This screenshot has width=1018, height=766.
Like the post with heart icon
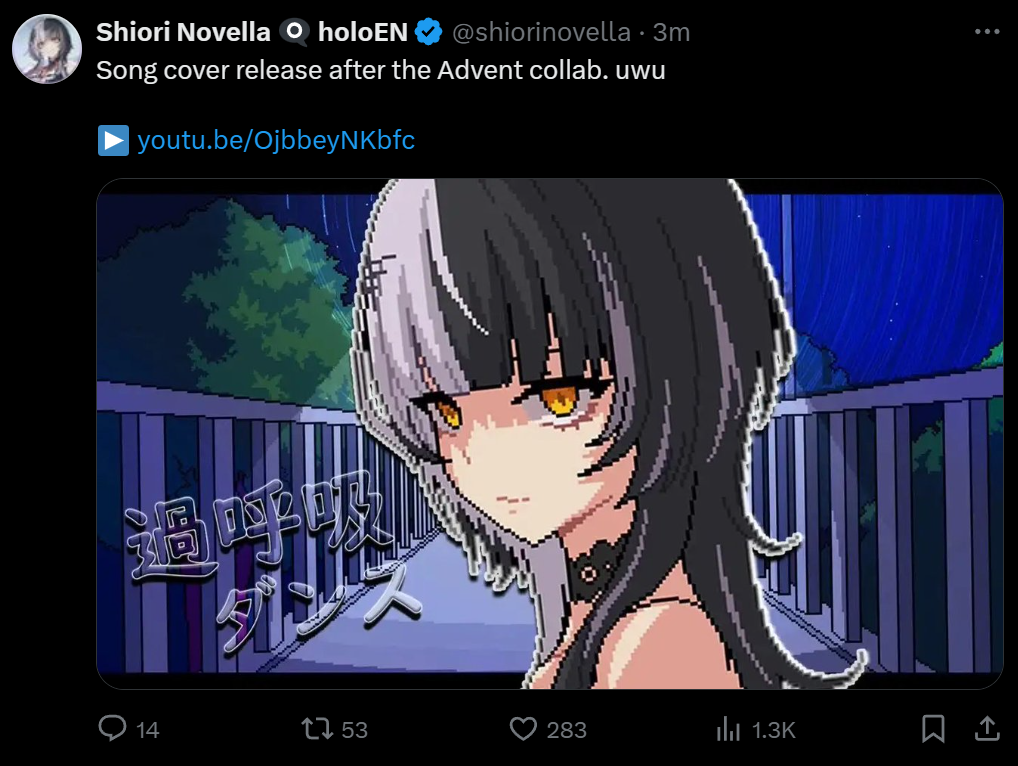click(x=523, y=728)
